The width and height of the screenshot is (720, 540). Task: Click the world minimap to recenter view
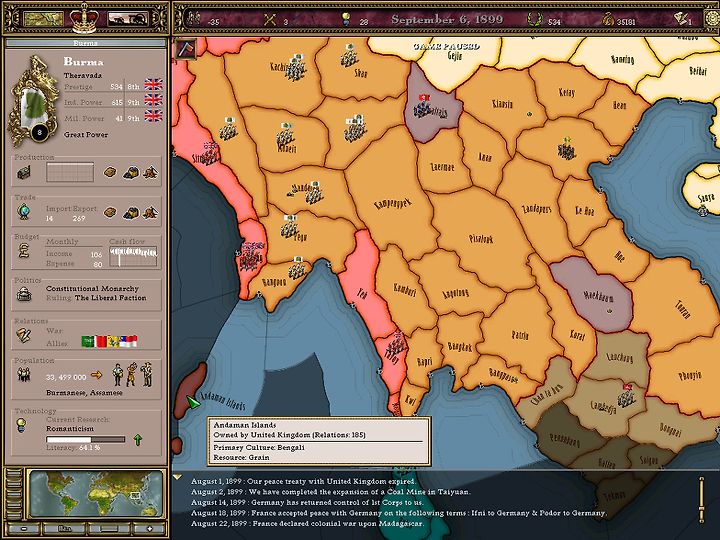pyautogui.click(x=96, y=494)
